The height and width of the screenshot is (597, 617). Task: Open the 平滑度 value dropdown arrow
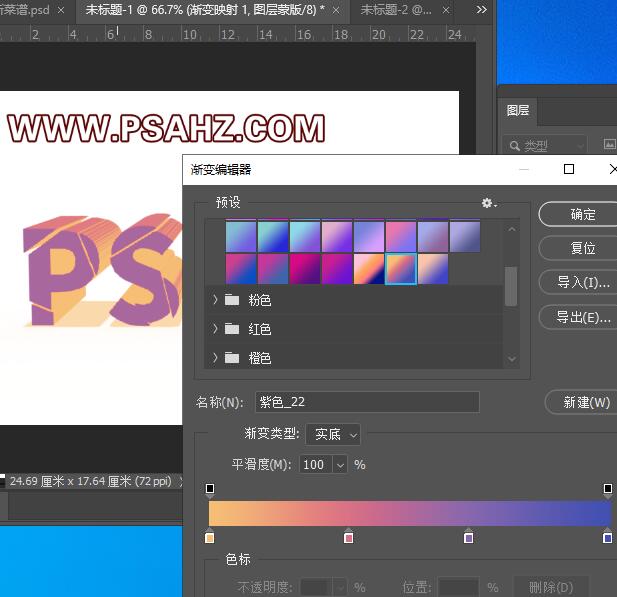click(x=340, y=465)
